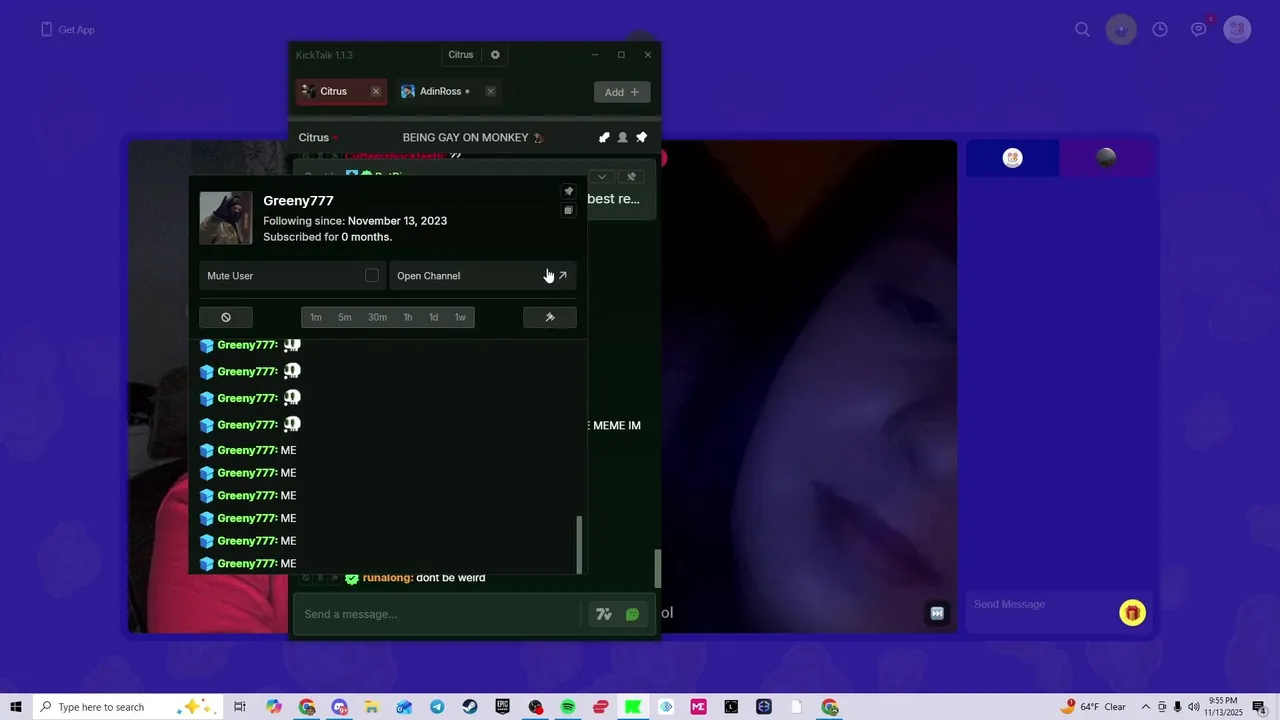Open the chatters user icon in Citrus header
Image resolution: width=1280 pixels, height=720 pixels.
pyautogui.click(x=622, y=137)
